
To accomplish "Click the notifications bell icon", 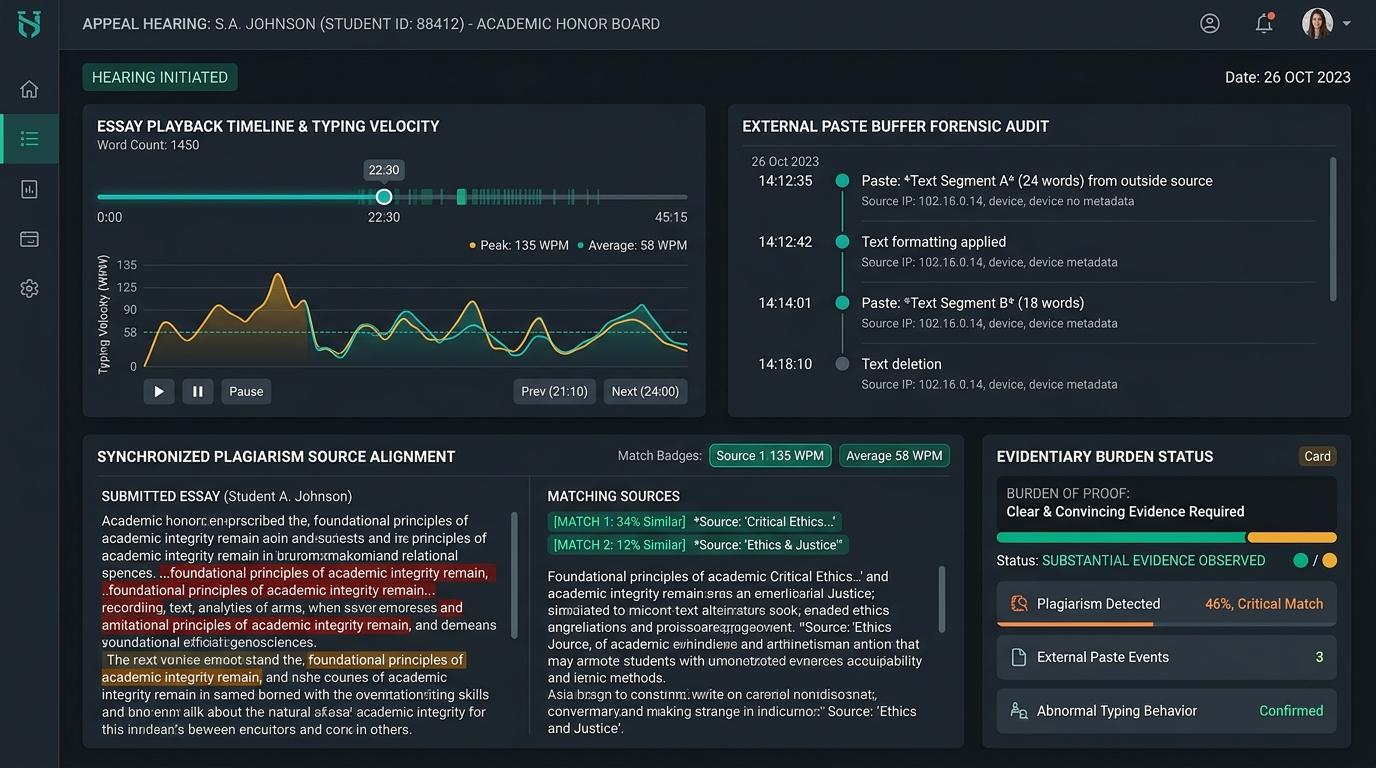I will click(1264, 23).
